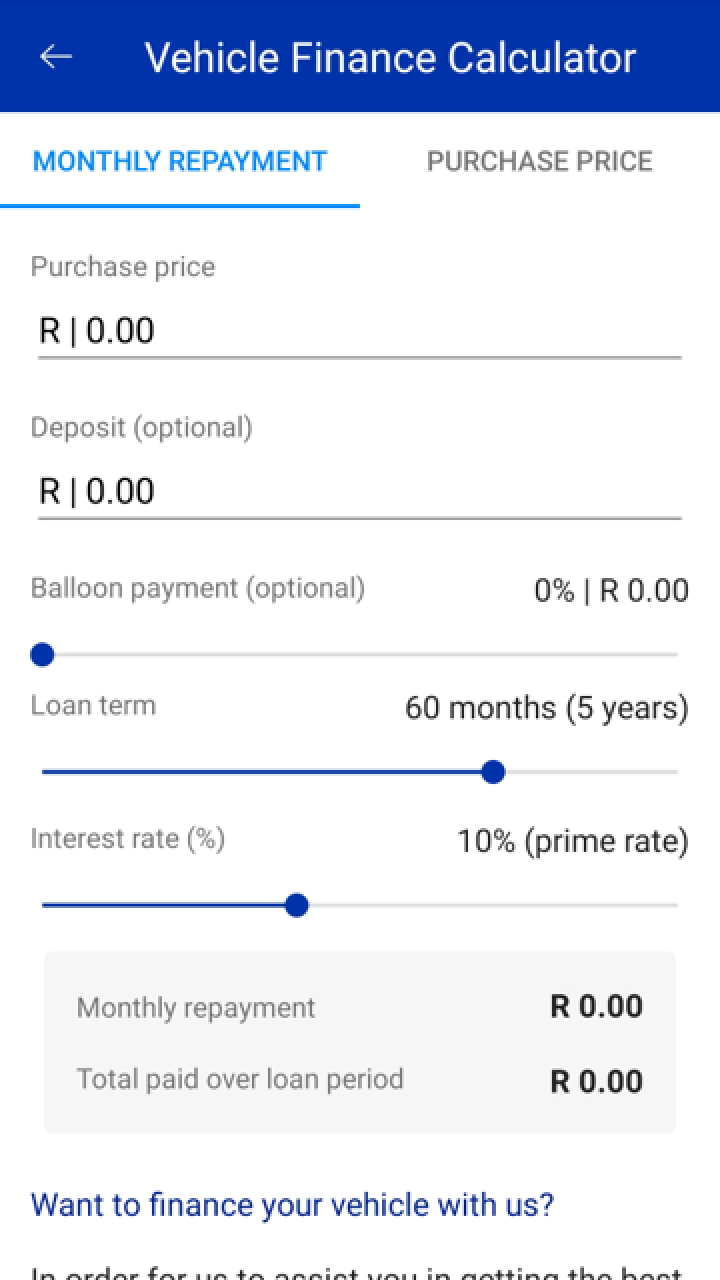This screenshot has width=720, height=1280.
Task: Select the Monthly repayment R 0.00 amount
Action: [x=596, y=1007]
